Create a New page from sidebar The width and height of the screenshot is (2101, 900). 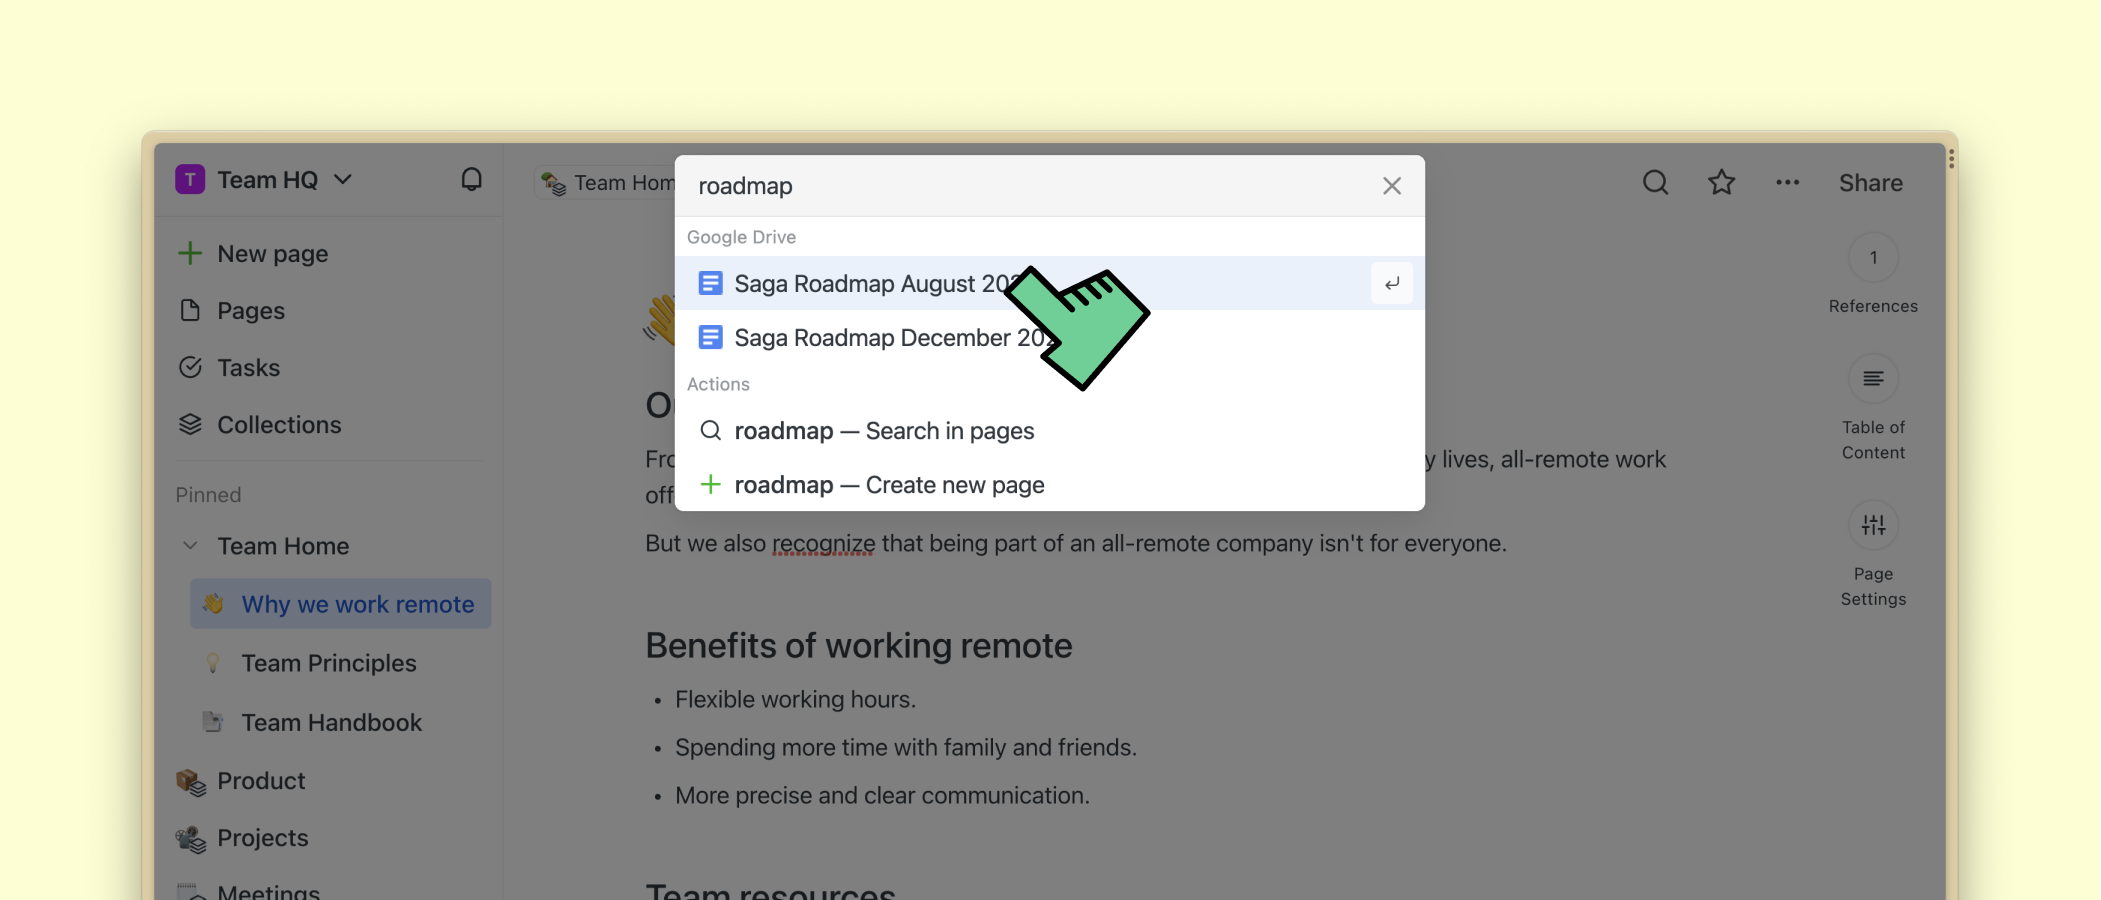(x=272, y=254)
